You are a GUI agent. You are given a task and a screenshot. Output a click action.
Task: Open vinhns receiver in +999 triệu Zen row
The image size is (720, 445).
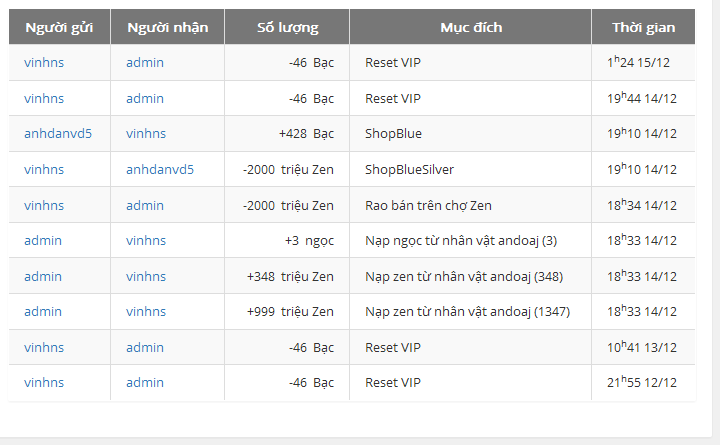[x=146, y=312]
